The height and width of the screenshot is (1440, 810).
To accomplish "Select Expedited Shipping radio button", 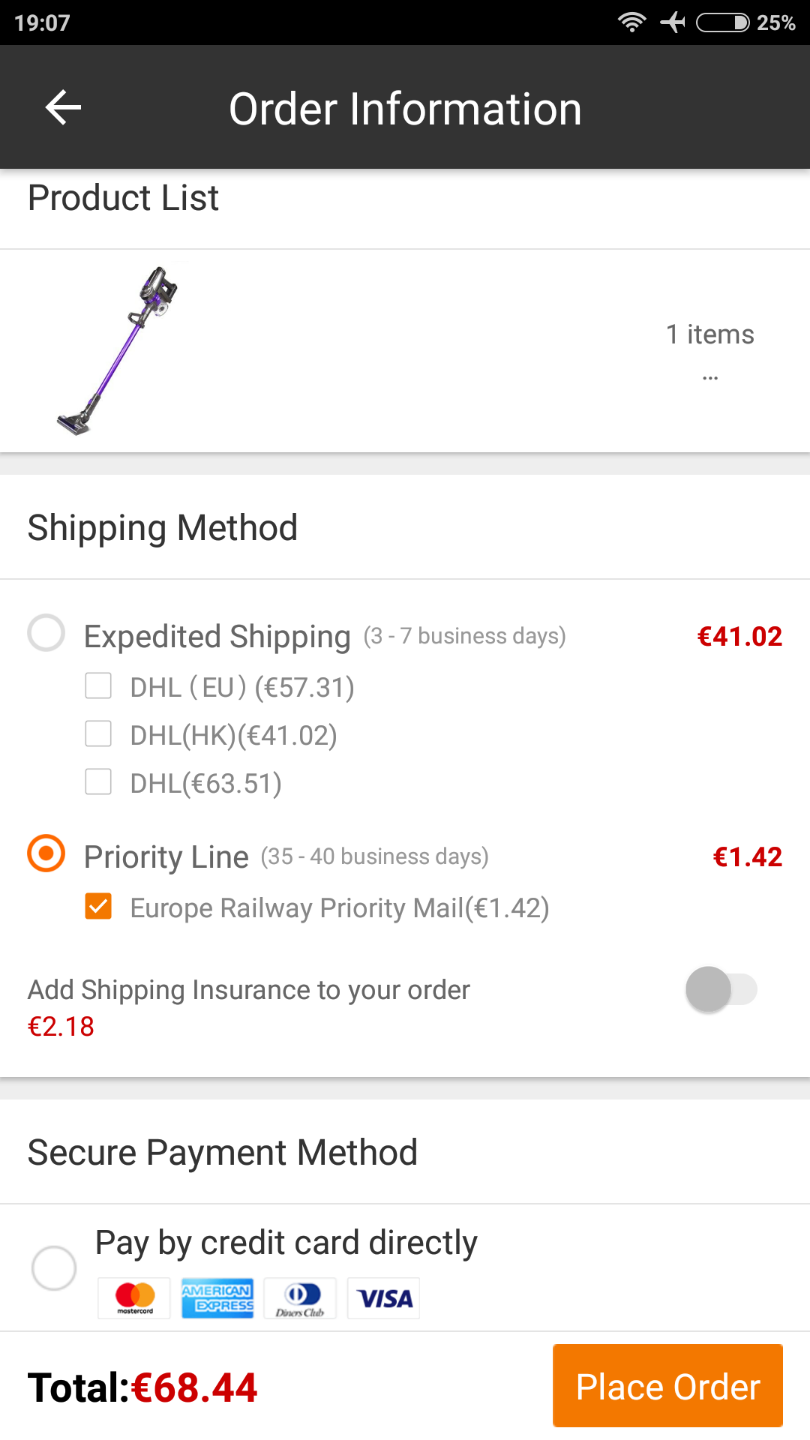I will [46, 634].
